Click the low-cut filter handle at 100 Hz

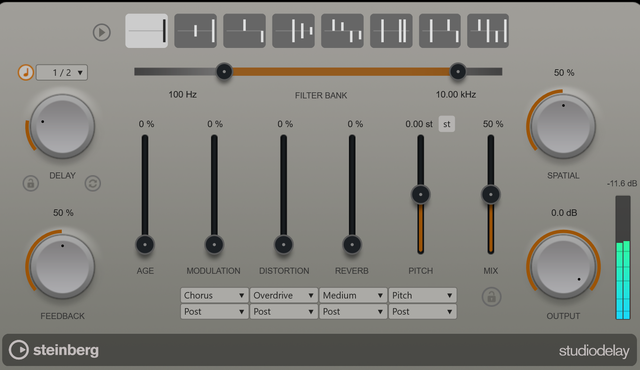224,72
